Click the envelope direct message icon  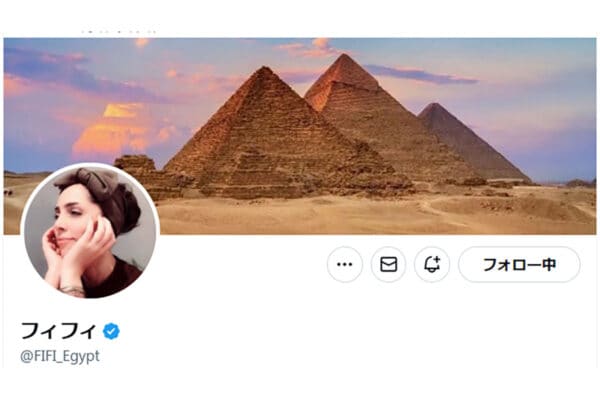pos(389,264)
